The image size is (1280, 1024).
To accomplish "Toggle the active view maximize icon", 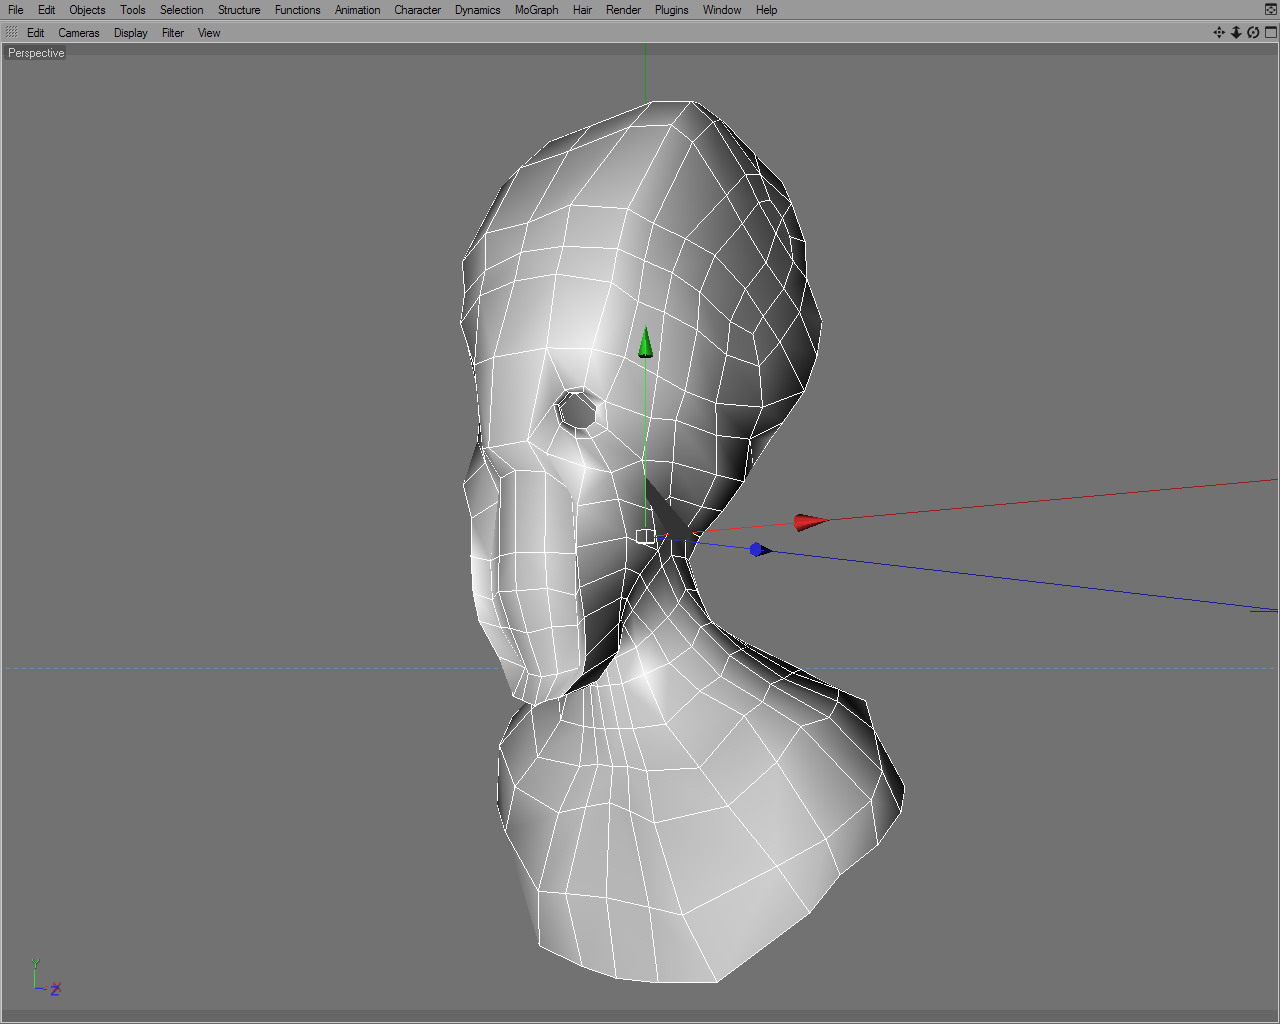I will click(x=1271, y=33).
